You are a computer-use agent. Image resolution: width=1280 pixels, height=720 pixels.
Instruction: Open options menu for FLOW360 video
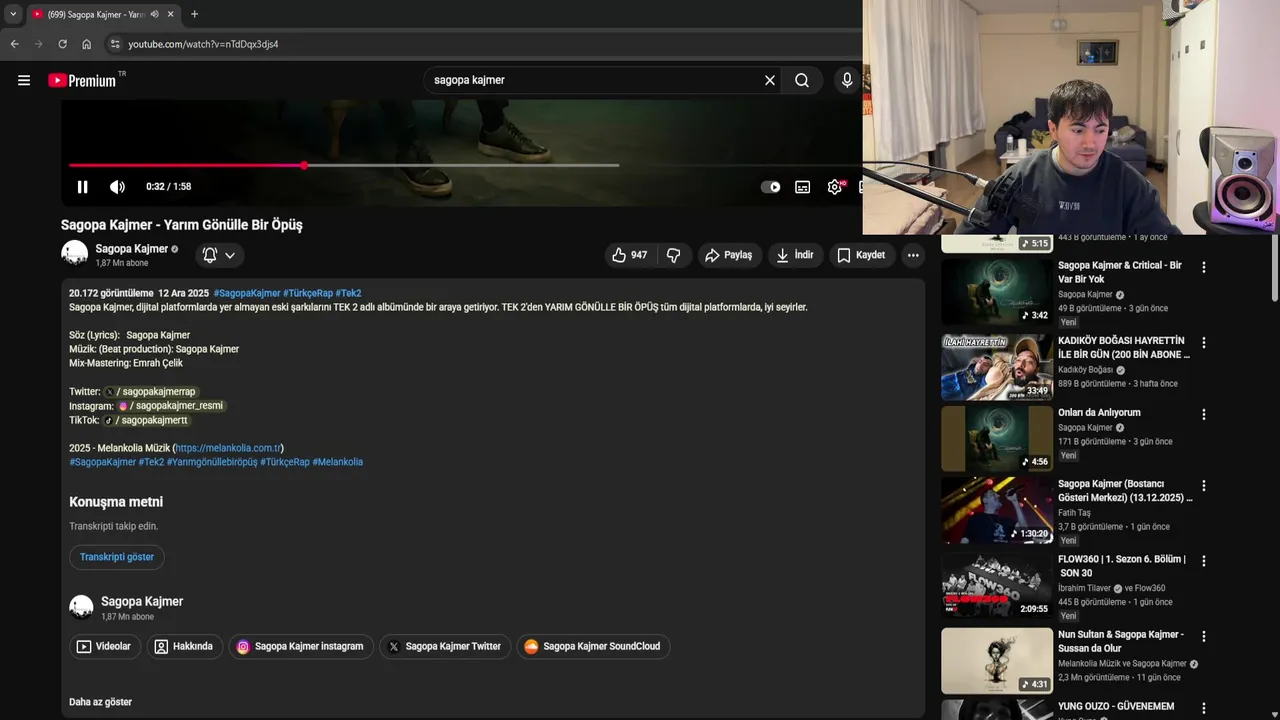1204,561
